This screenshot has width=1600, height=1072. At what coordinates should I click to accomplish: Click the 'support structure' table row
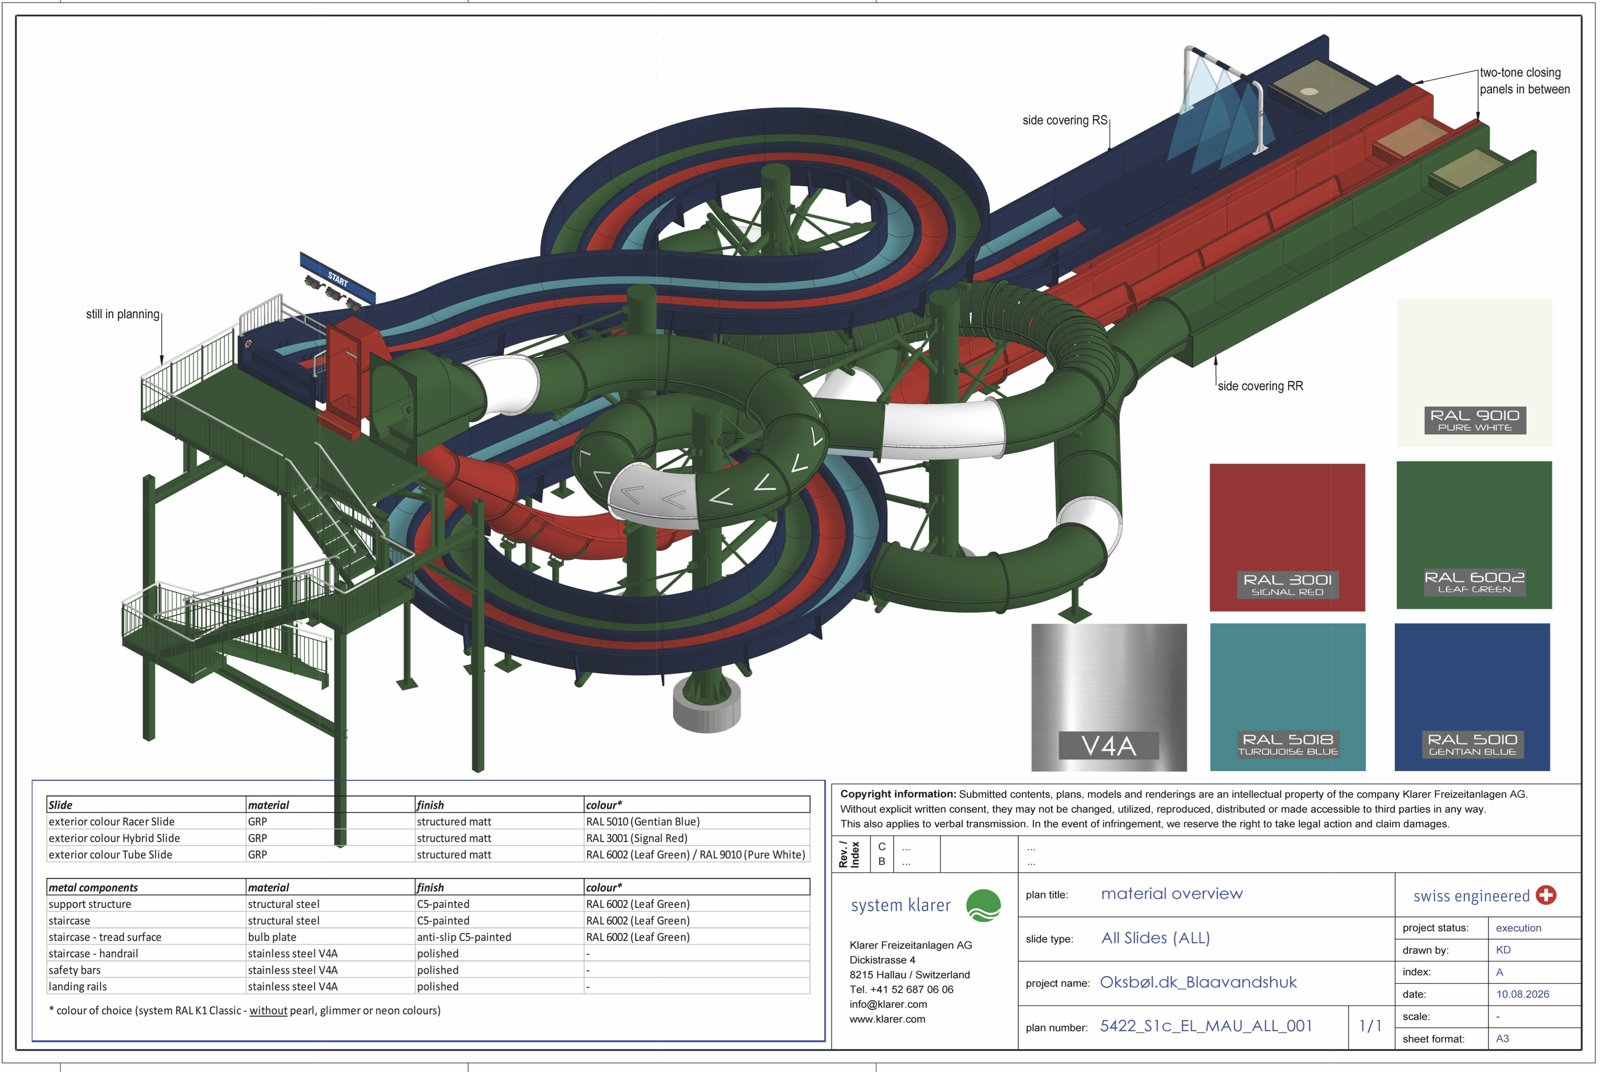point(428,904)
